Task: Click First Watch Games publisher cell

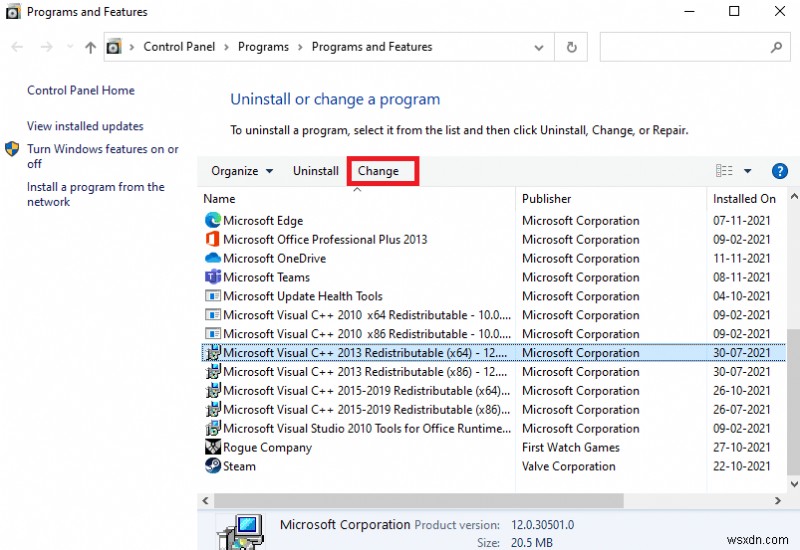Action: pyautogui.click(x=570, y=447)
